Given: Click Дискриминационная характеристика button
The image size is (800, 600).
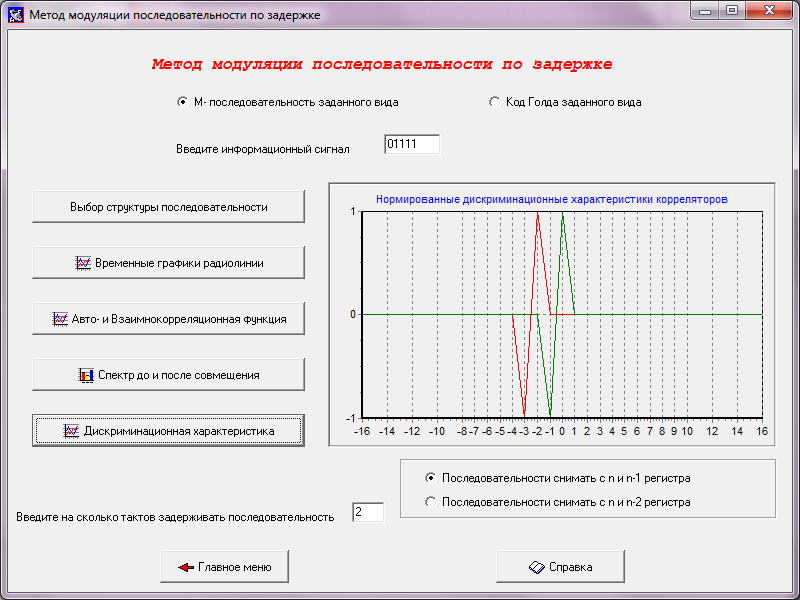Looking at the screenshot, I should coord(168,431).
